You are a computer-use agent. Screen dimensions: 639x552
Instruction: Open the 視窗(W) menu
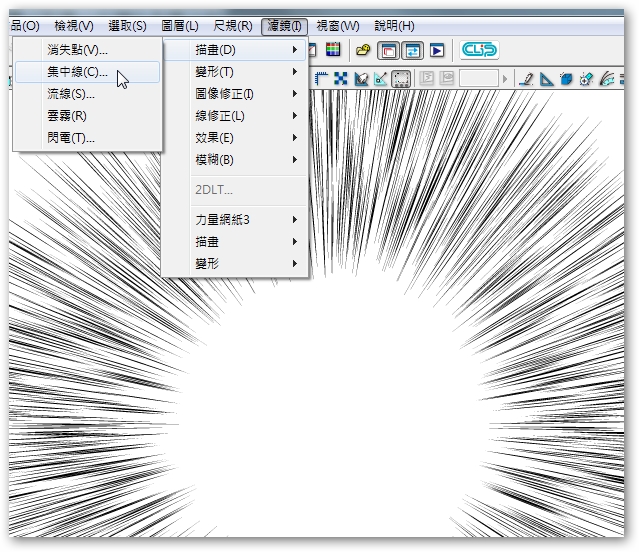pyautogui.click(x=338, y=26)
